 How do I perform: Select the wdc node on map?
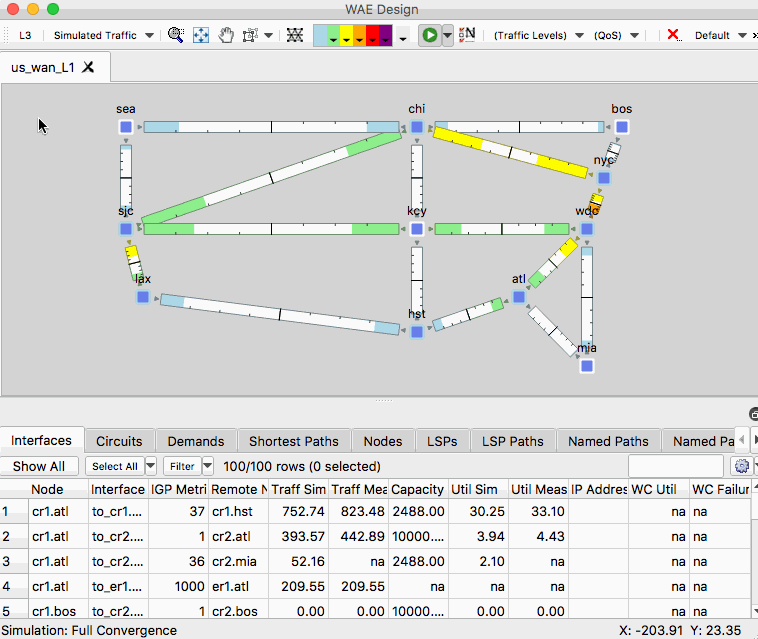point(586,229)
